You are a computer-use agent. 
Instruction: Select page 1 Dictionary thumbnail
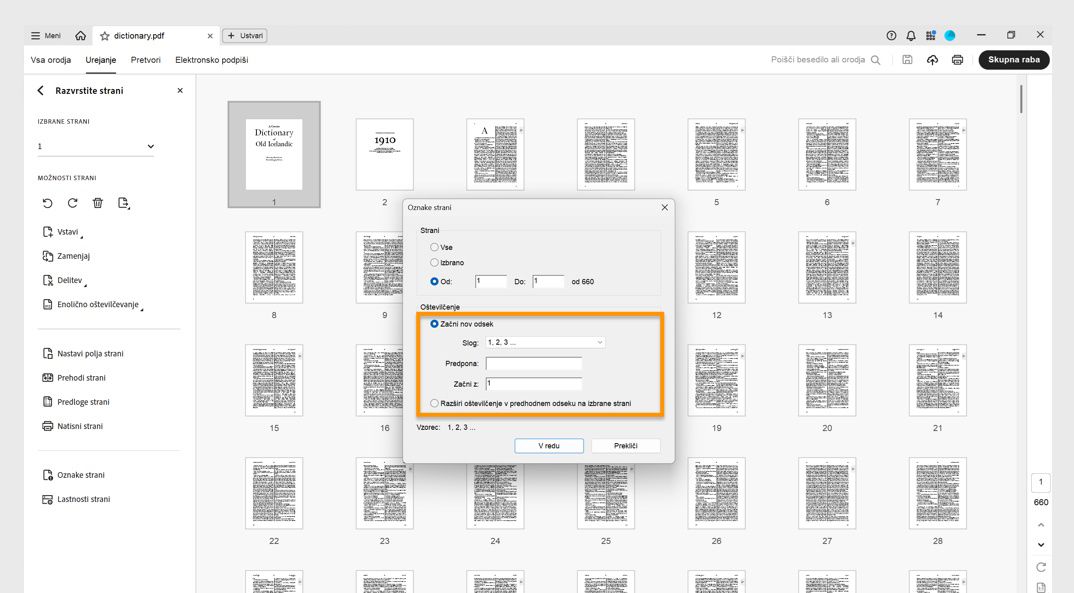[x=274, y=154]
